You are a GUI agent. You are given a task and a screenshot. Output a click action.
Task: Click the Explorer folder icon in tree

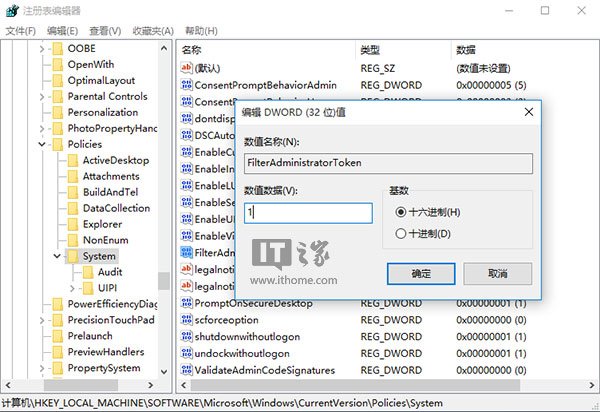coord(73,224)
